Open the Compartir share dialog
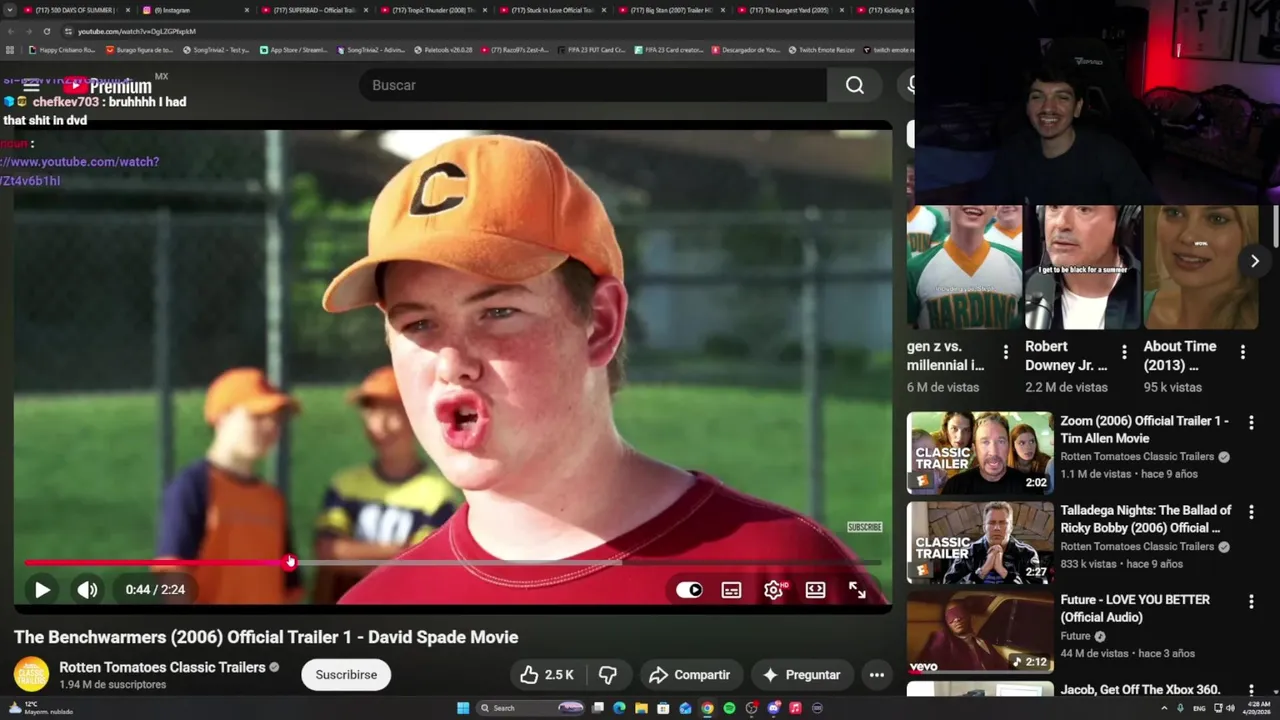1280x720 pixels. pyautogui.click(x=692, y=675)
